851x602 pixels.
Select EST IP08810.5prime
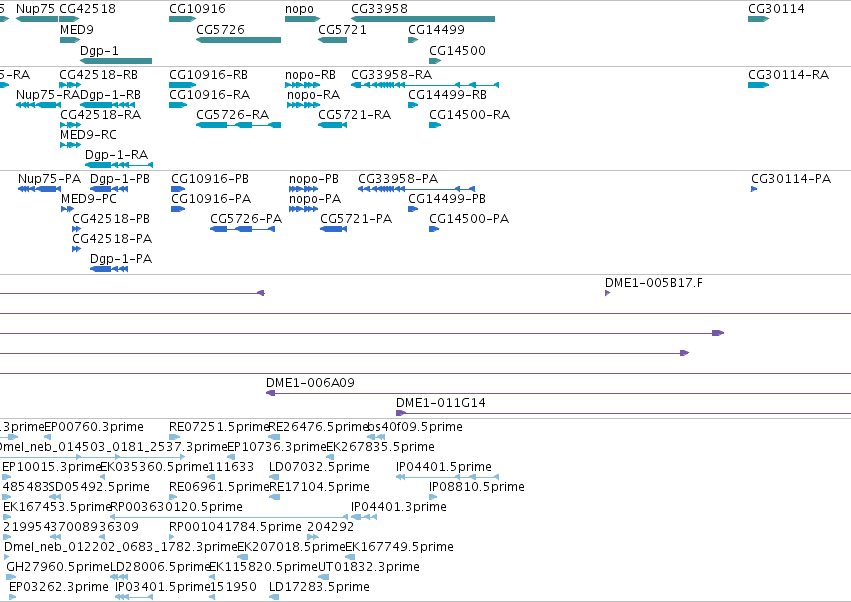coord(477,487)
